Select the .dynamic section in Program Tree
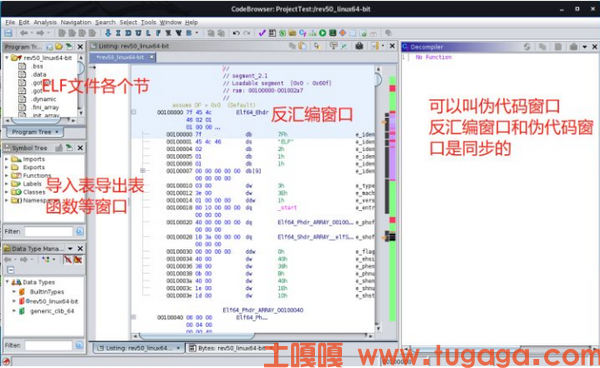Image resolution: width=600 pixels, height=368 pixels. 44,99
